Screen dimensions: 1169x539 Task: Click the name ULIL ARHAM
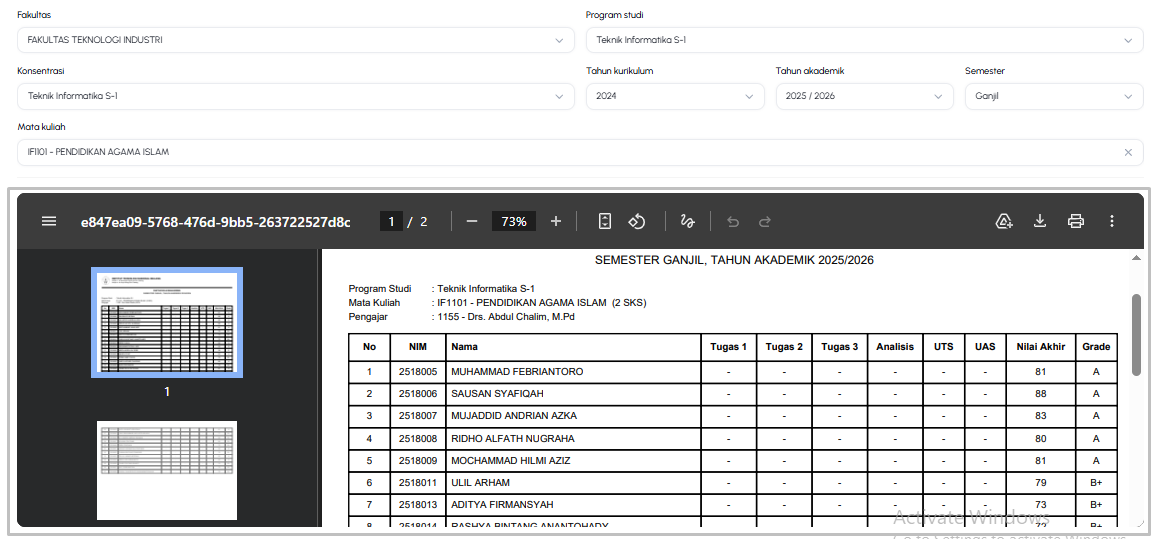(480, 483)
